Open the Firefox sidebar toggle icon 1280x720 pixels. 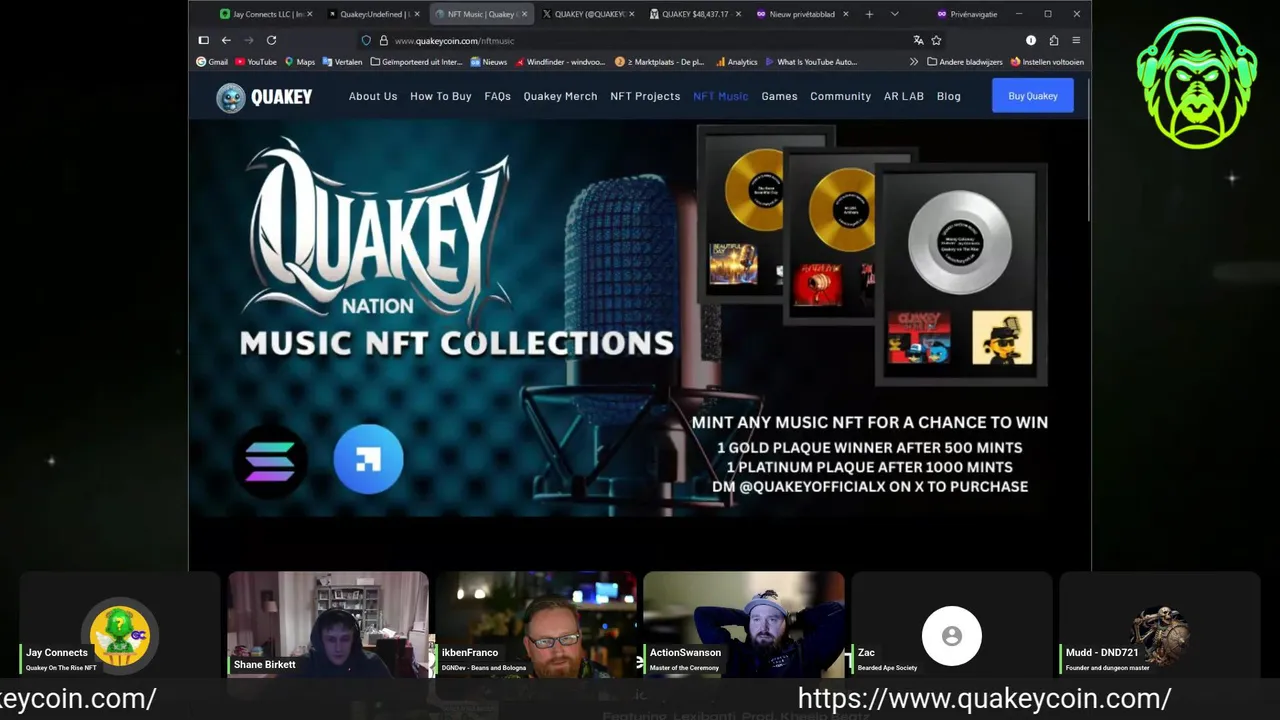tap(203, 40)
